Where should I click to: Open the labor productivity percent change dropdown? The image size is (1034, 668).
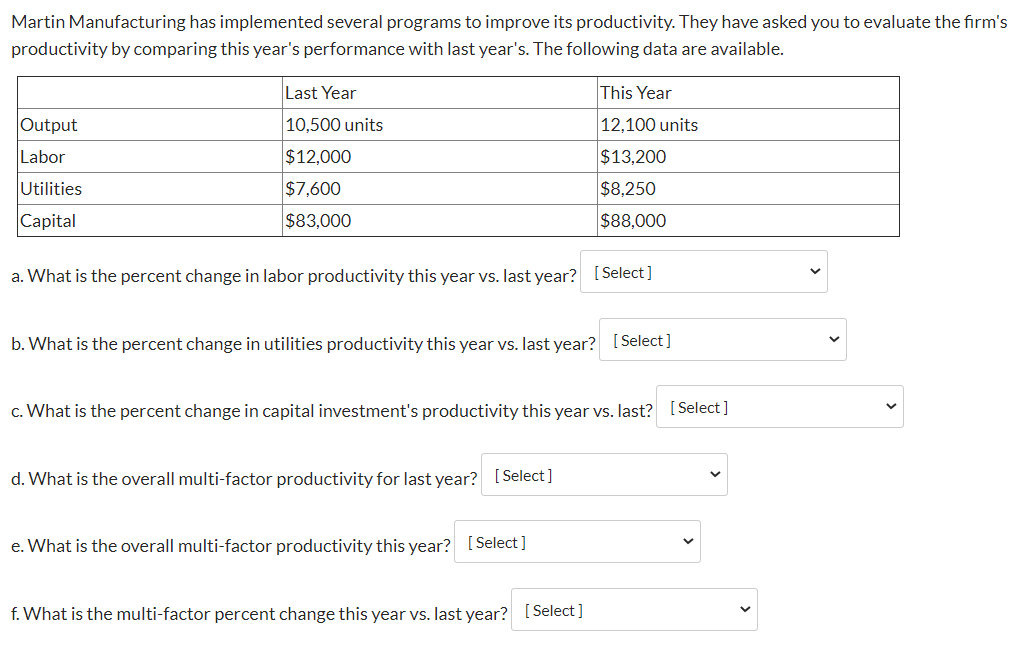[704, 272]
